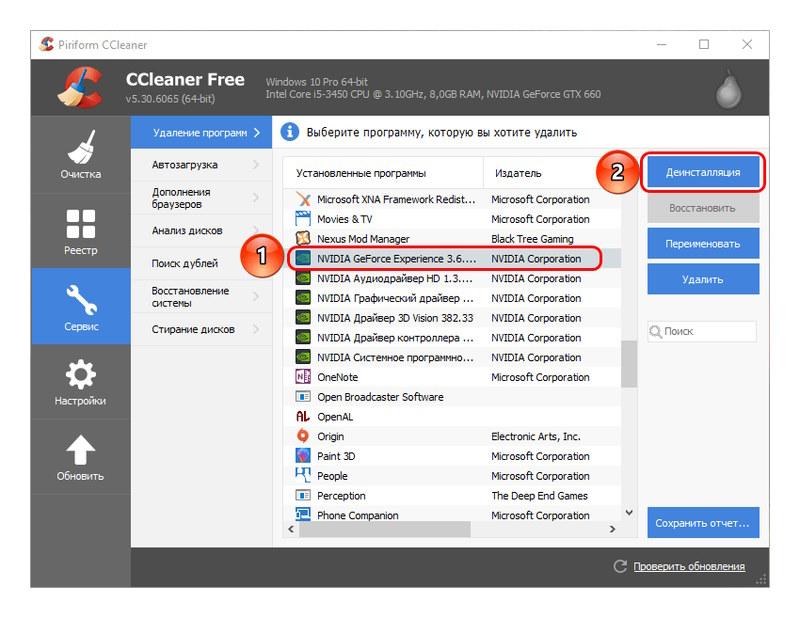Click the Perception app icon

[303, 495]
